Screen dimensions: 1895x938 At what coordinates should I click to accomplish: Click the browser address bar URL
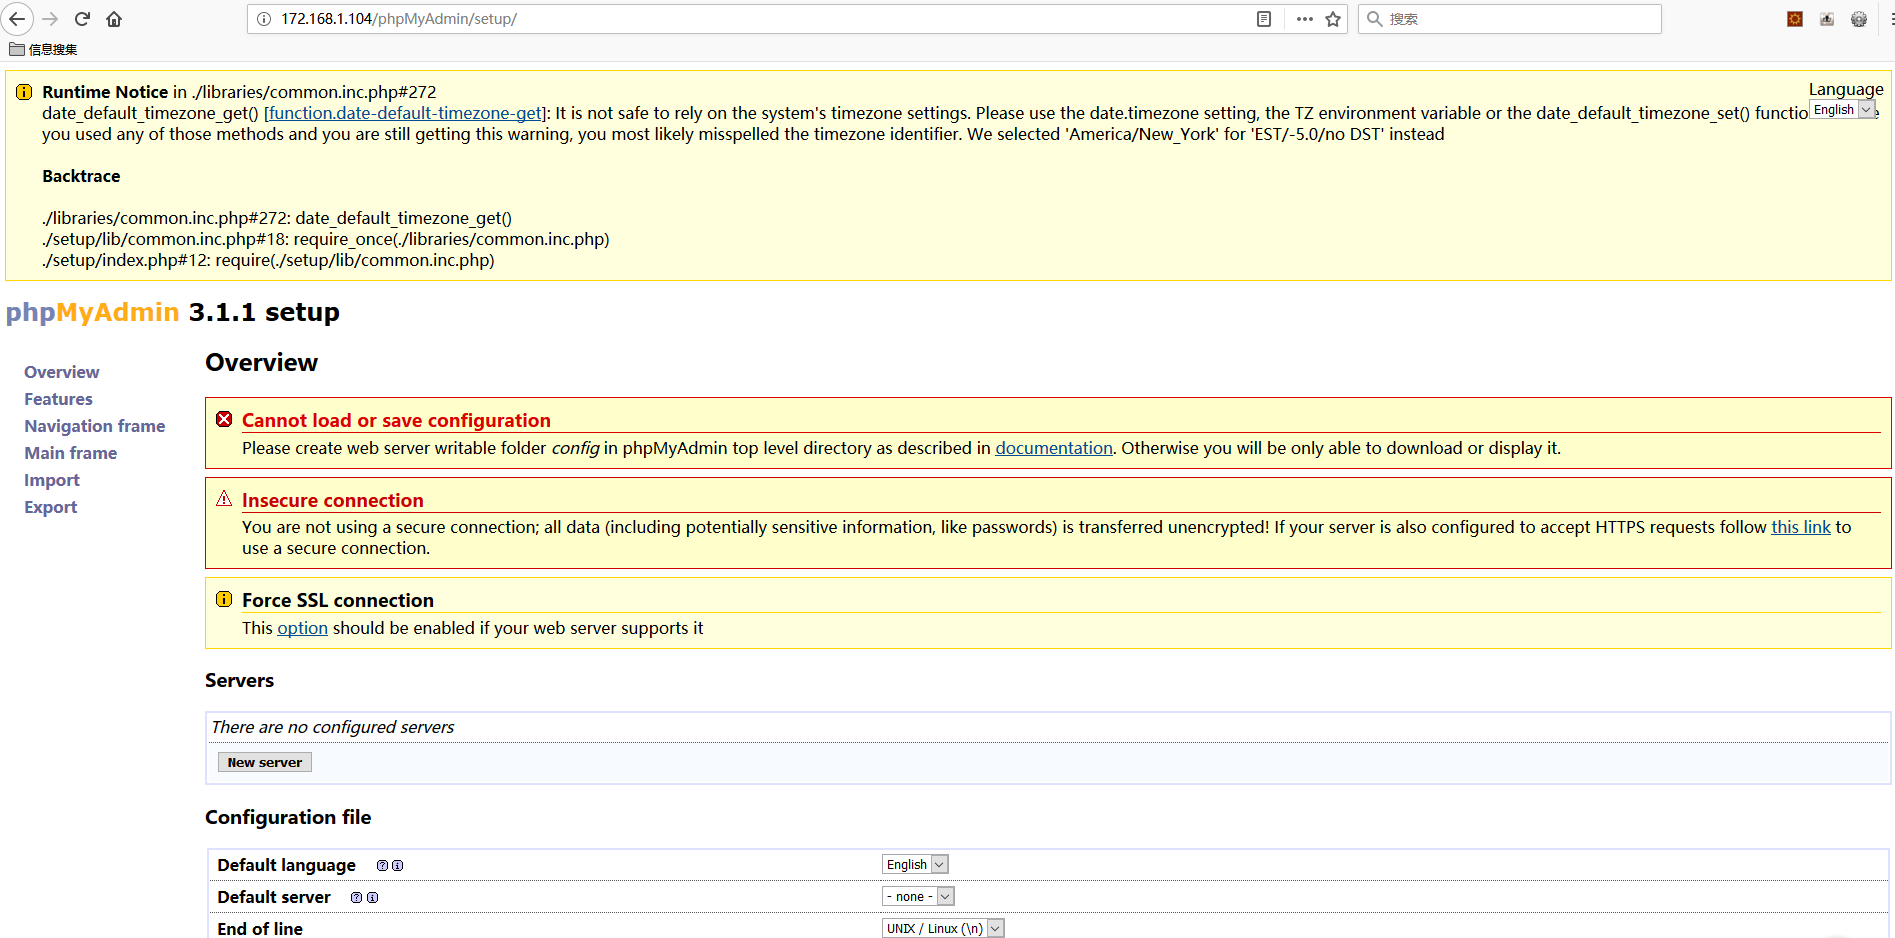tap(398, 19)
